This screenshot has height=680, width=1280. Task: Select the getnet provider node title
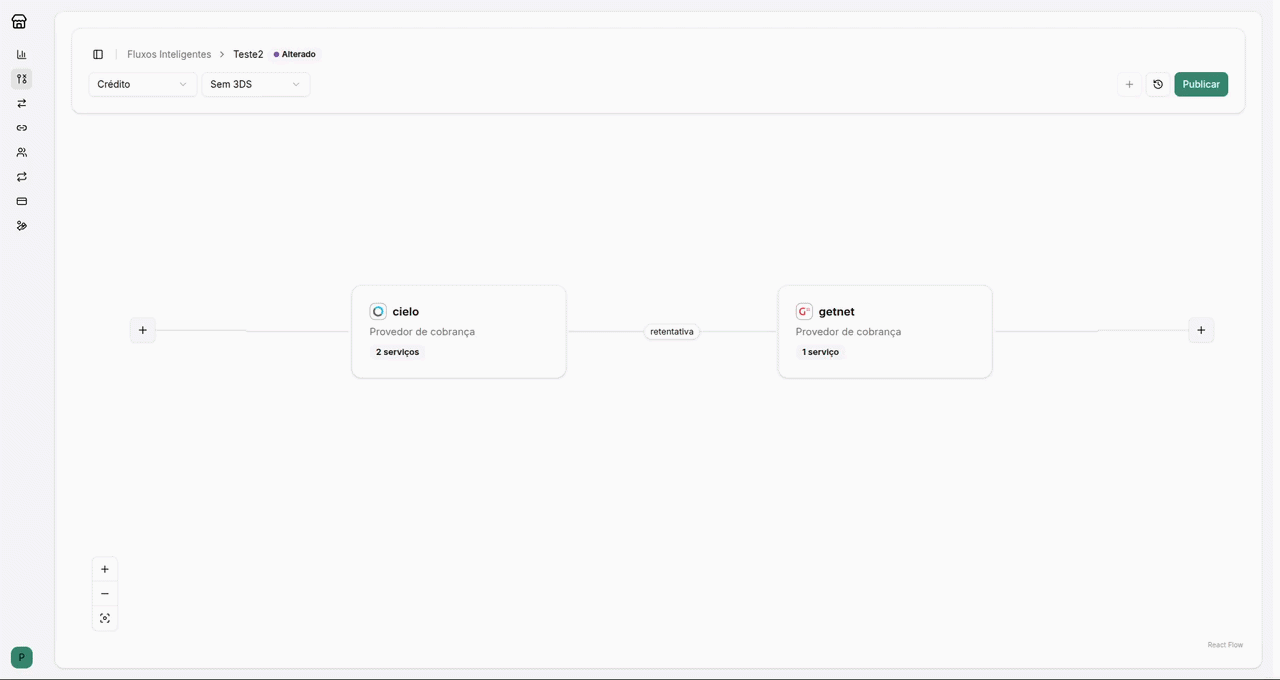[x=837, y=312]
